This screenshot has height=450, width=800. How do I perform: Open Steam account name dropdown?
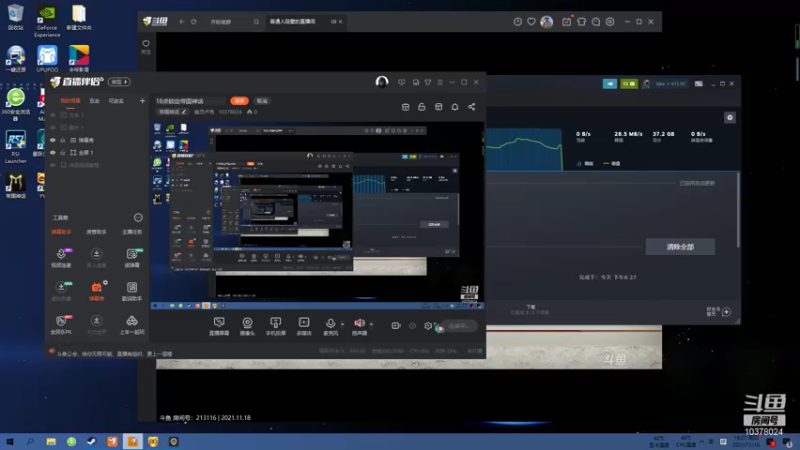[670, 84]
